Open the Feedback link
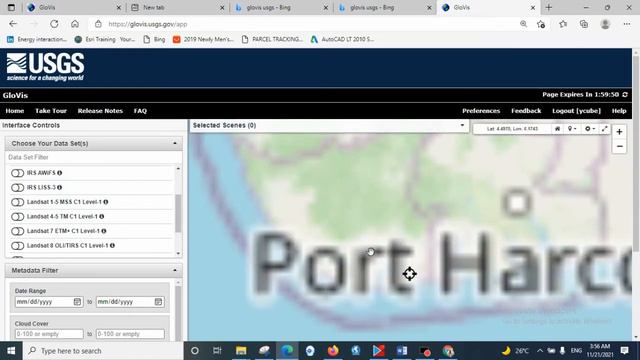This screenshot has width=640, height=360. tap(526, 111)
